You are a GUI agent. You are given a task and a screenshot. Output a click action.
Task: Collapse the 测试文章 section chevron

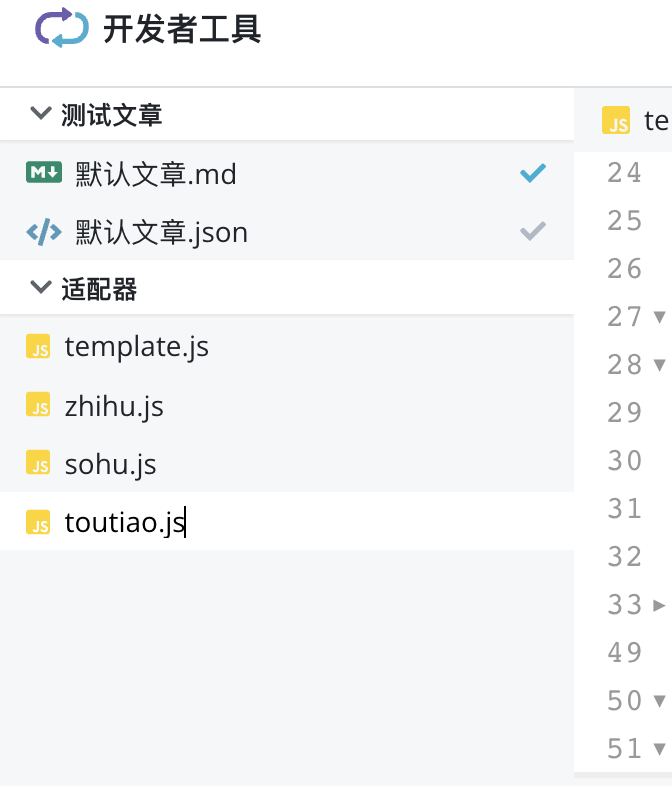[x=41, y=113]
